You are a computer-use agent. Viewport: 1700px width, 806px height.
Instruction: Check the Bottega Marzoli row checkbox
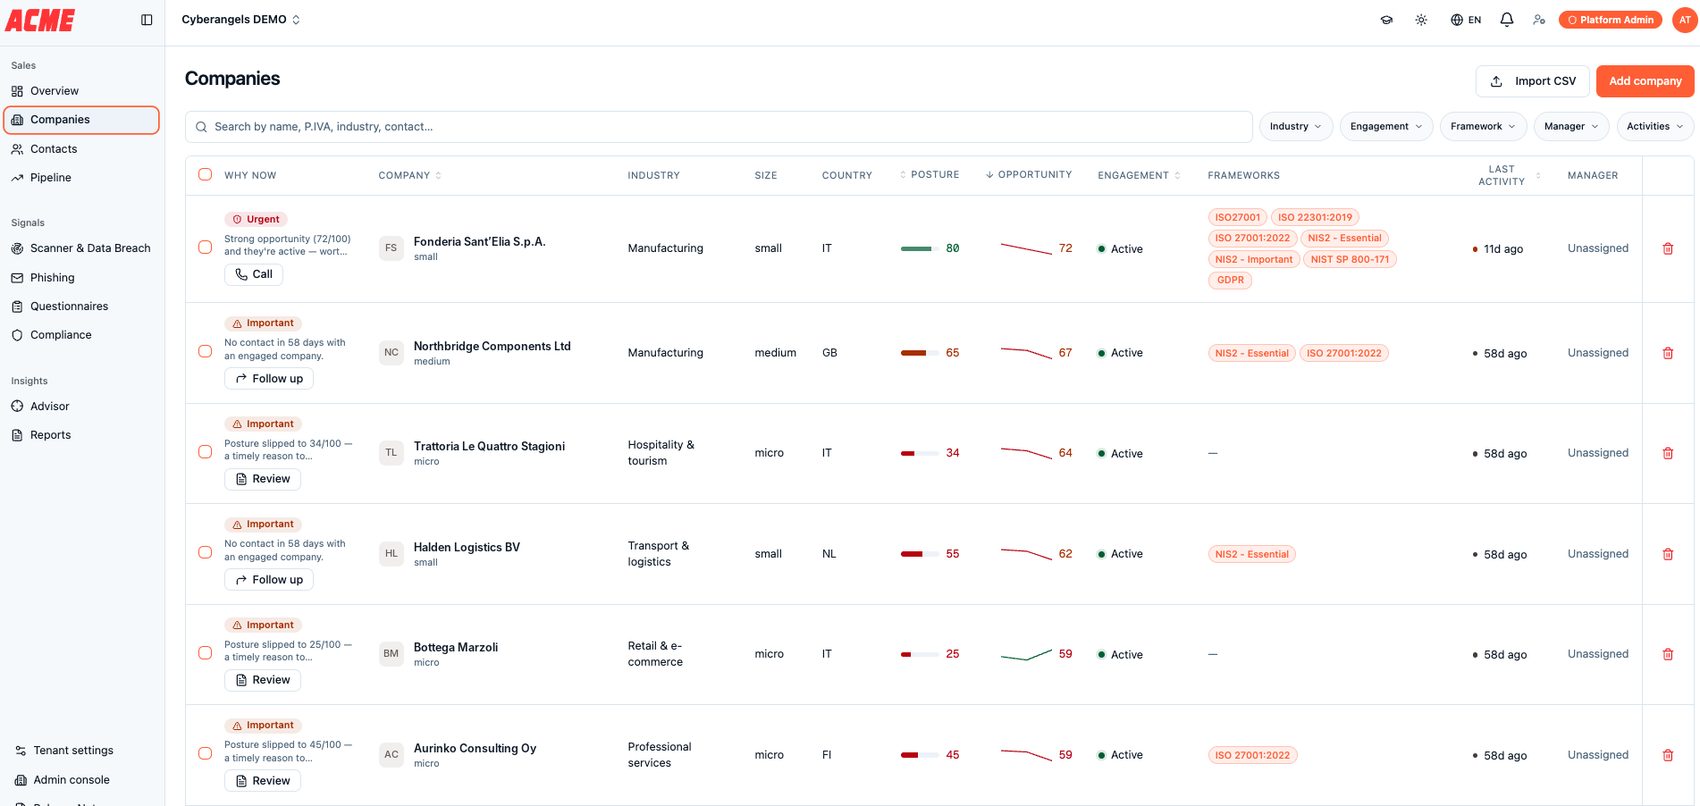205,653
